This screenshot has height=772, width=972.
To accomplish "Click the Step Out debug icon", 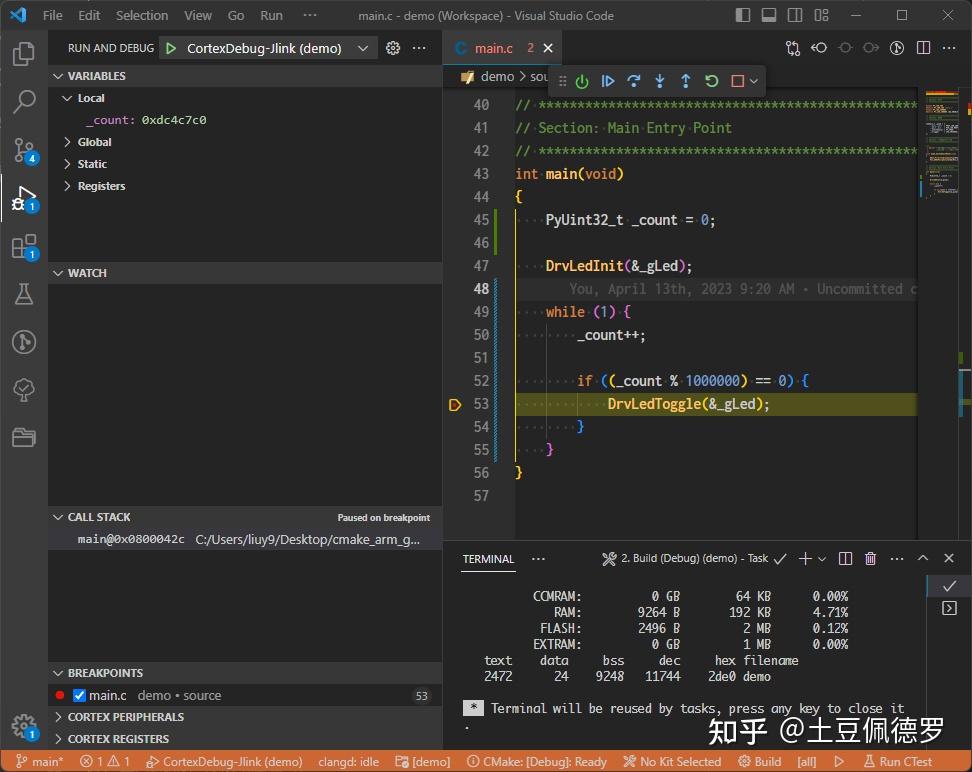I will [x=686, y=81].
